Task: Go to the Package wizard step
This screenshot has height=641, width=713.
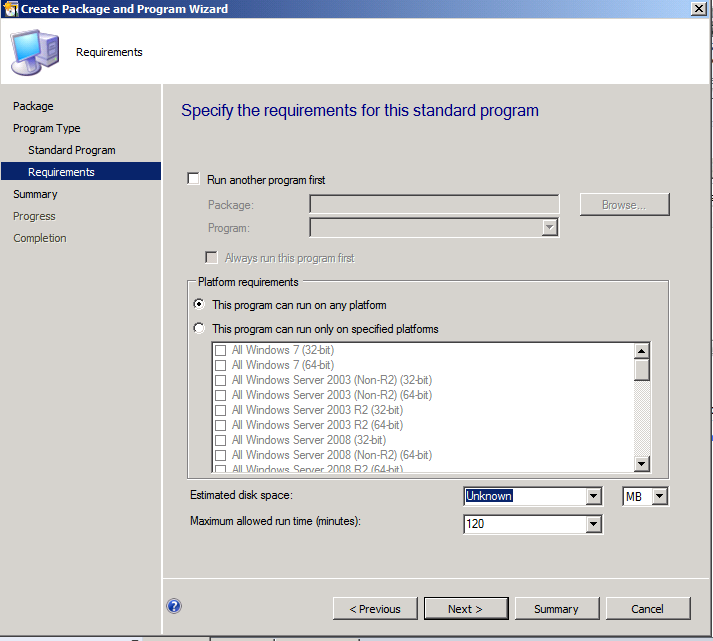Action: point(33,106)
